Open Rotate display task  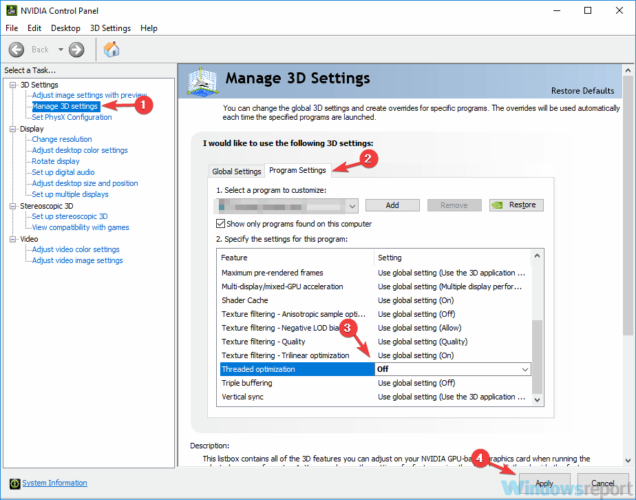tap(56, 161)
